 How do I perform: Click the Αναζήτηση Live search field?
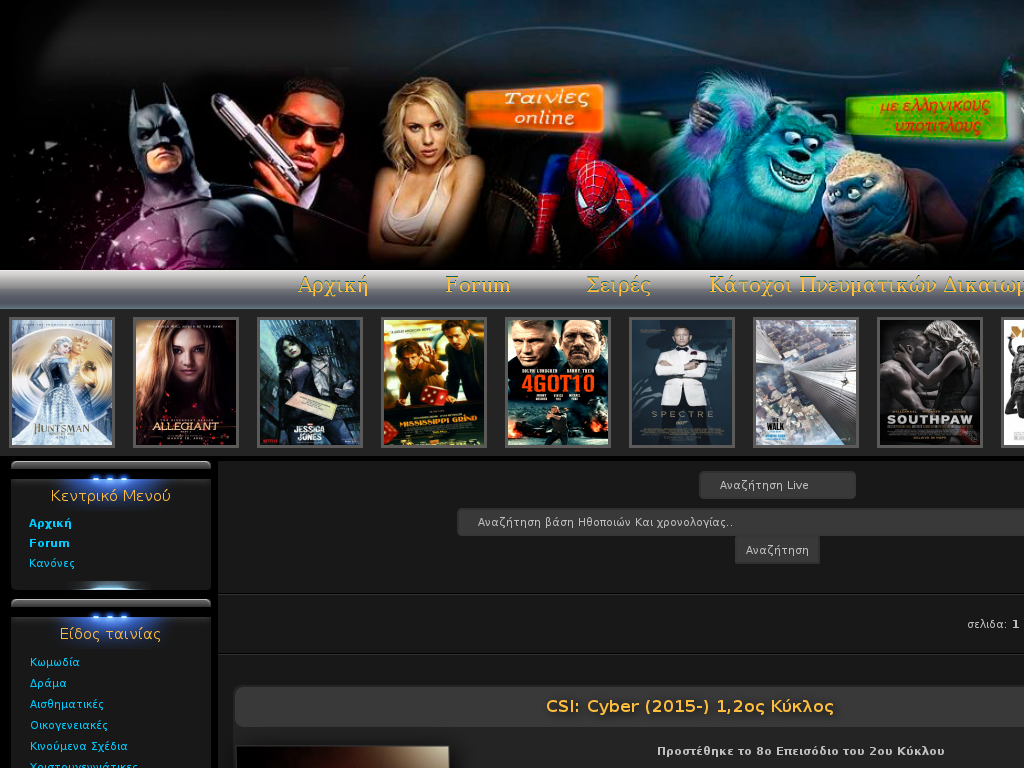pos(777,485)
